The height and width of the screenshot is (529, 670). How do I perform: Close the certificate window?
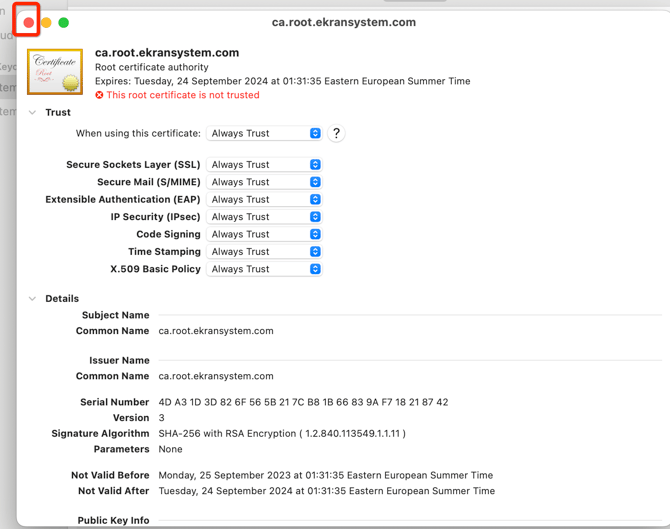pyautogui.click(x=28, y=22)
